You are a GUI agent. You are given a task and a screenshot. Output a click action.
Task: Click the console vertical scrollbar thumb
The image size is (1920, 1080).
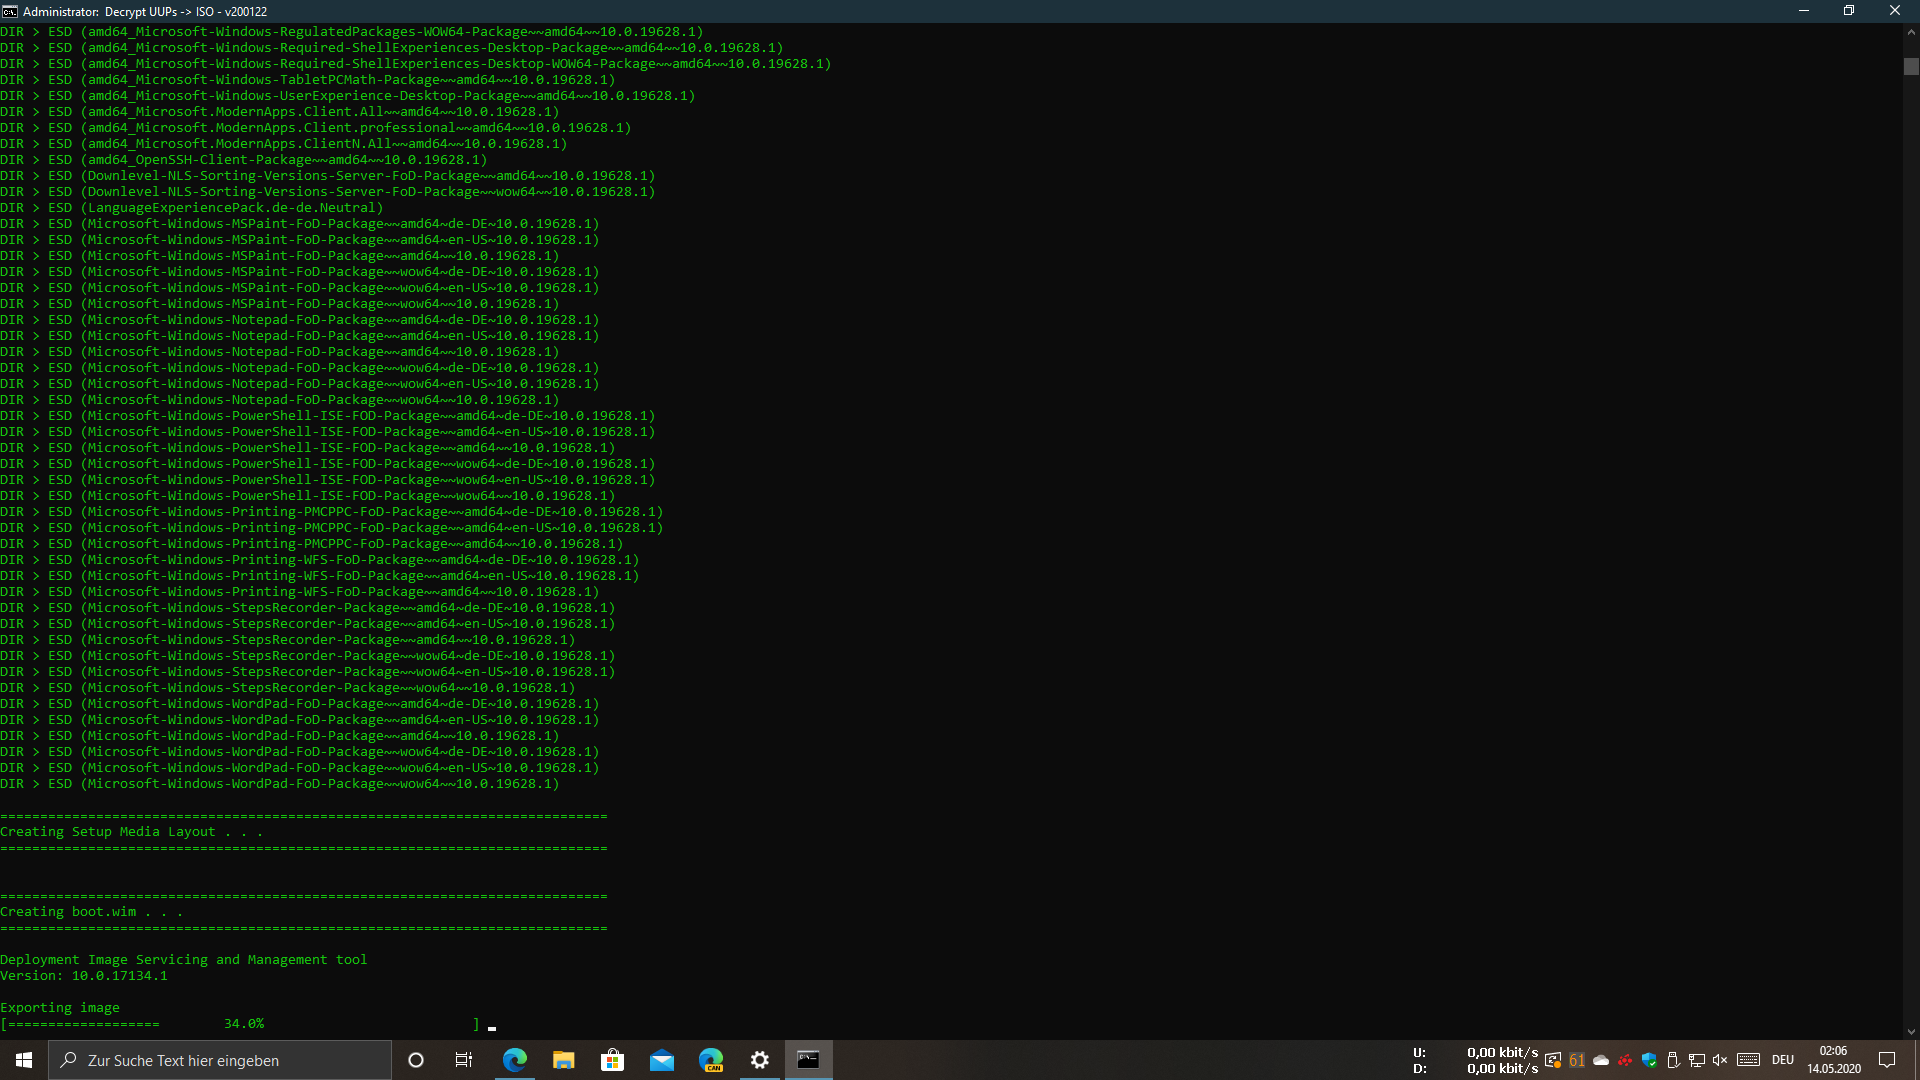[x=1911, y=66]
